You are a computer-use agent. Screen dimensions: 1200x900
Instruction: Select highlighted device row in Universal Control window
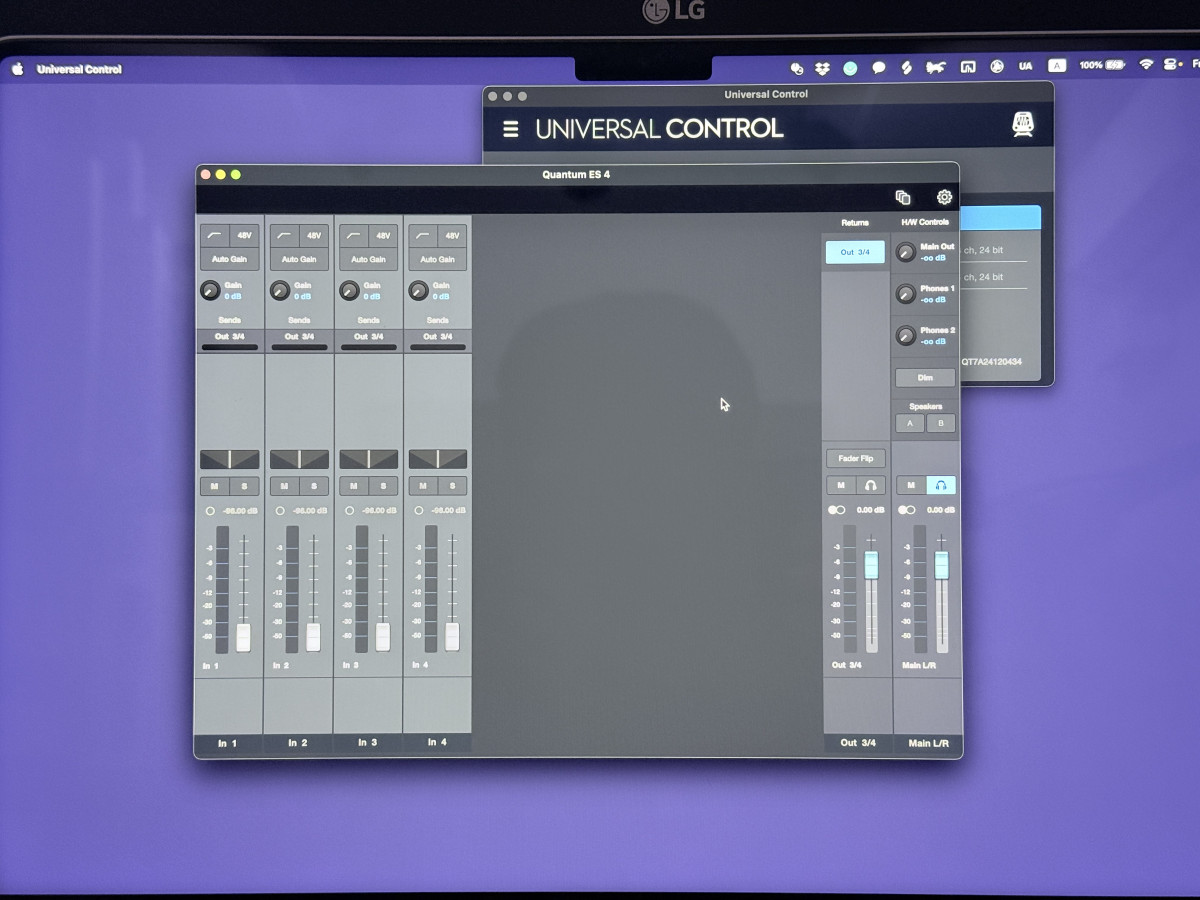(1000, 218)
